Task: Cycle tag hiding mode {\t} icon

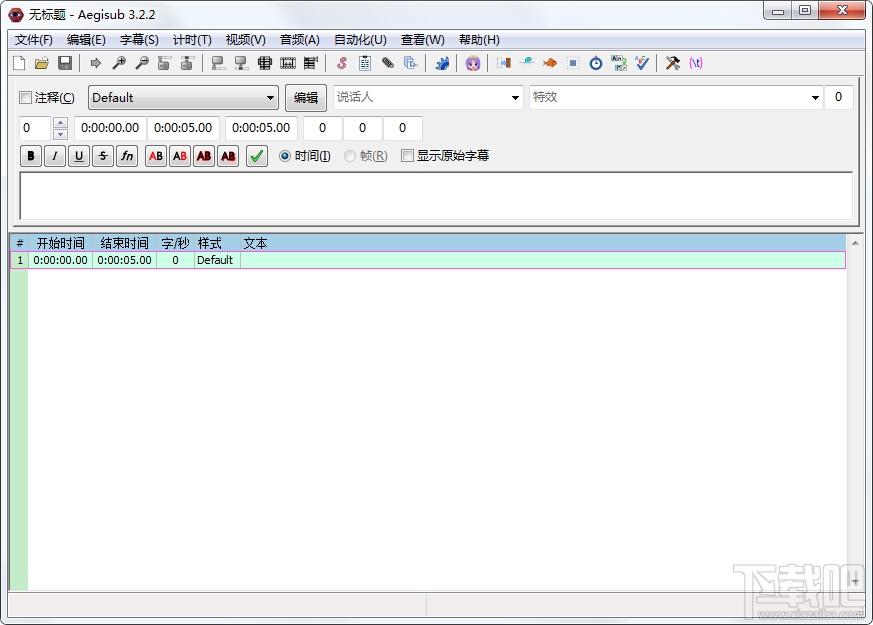Action: [696, 63]
